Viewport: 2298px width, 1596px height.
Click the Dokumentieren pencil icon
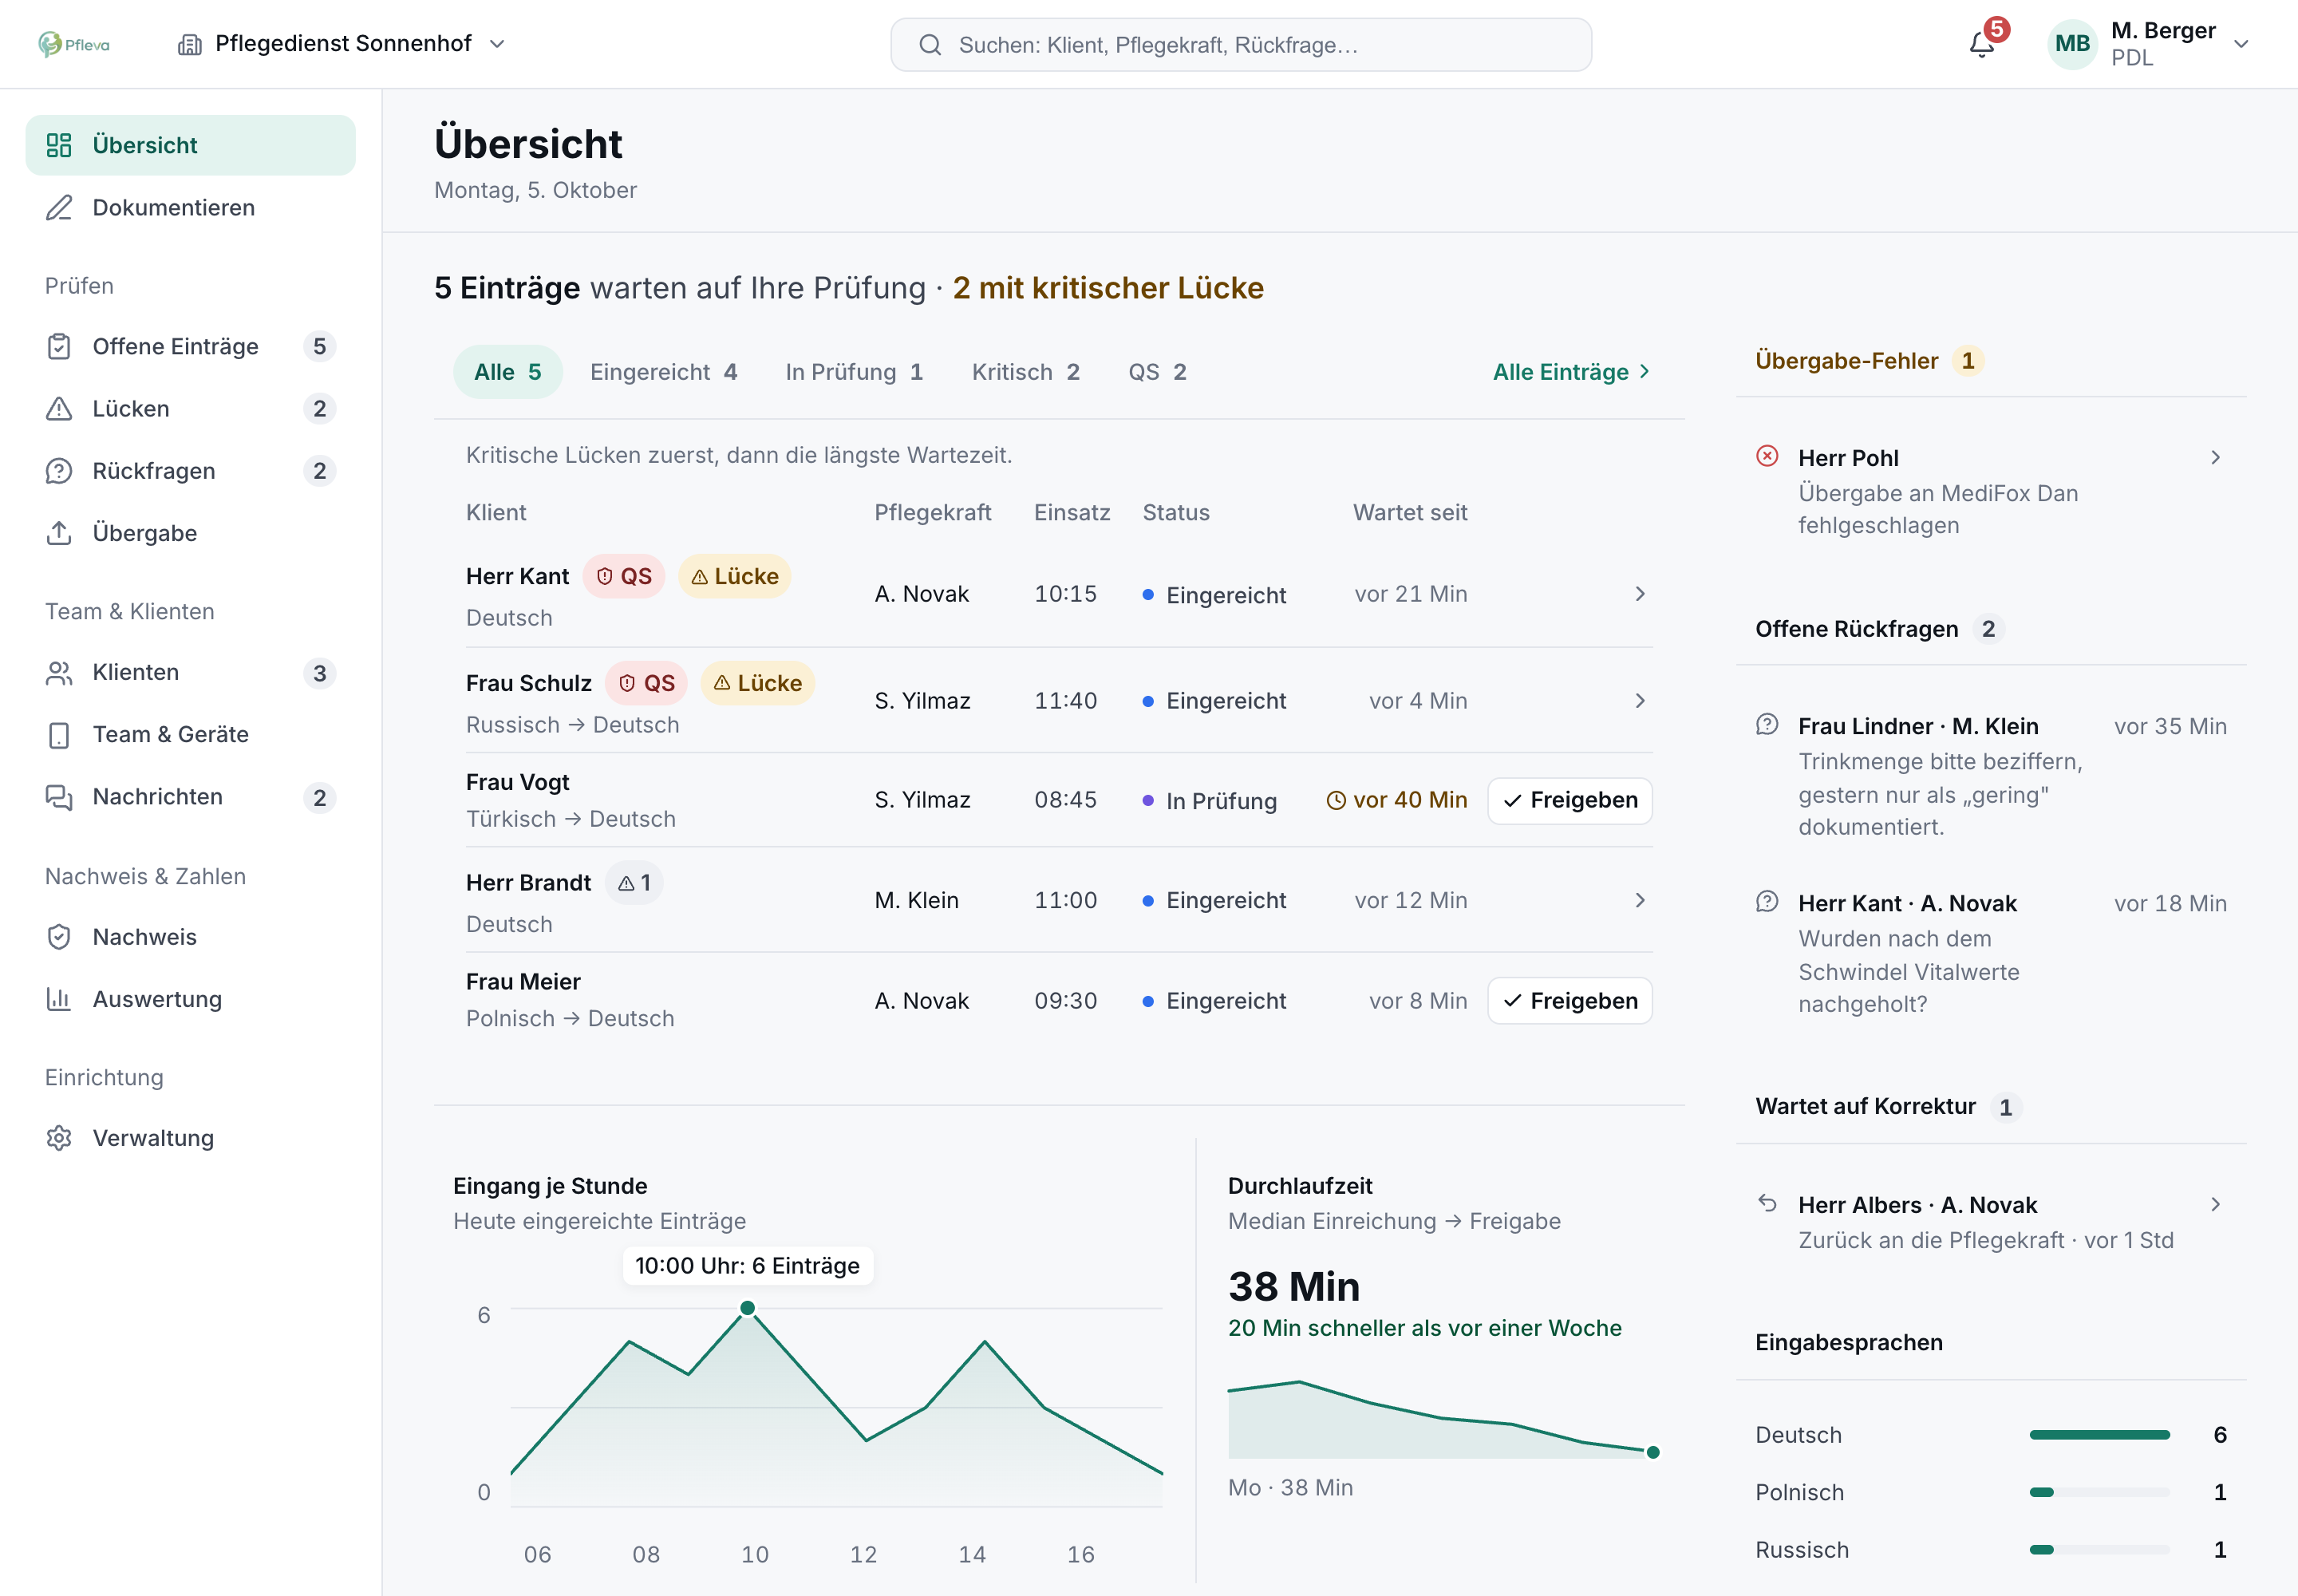tap(59, 207)
